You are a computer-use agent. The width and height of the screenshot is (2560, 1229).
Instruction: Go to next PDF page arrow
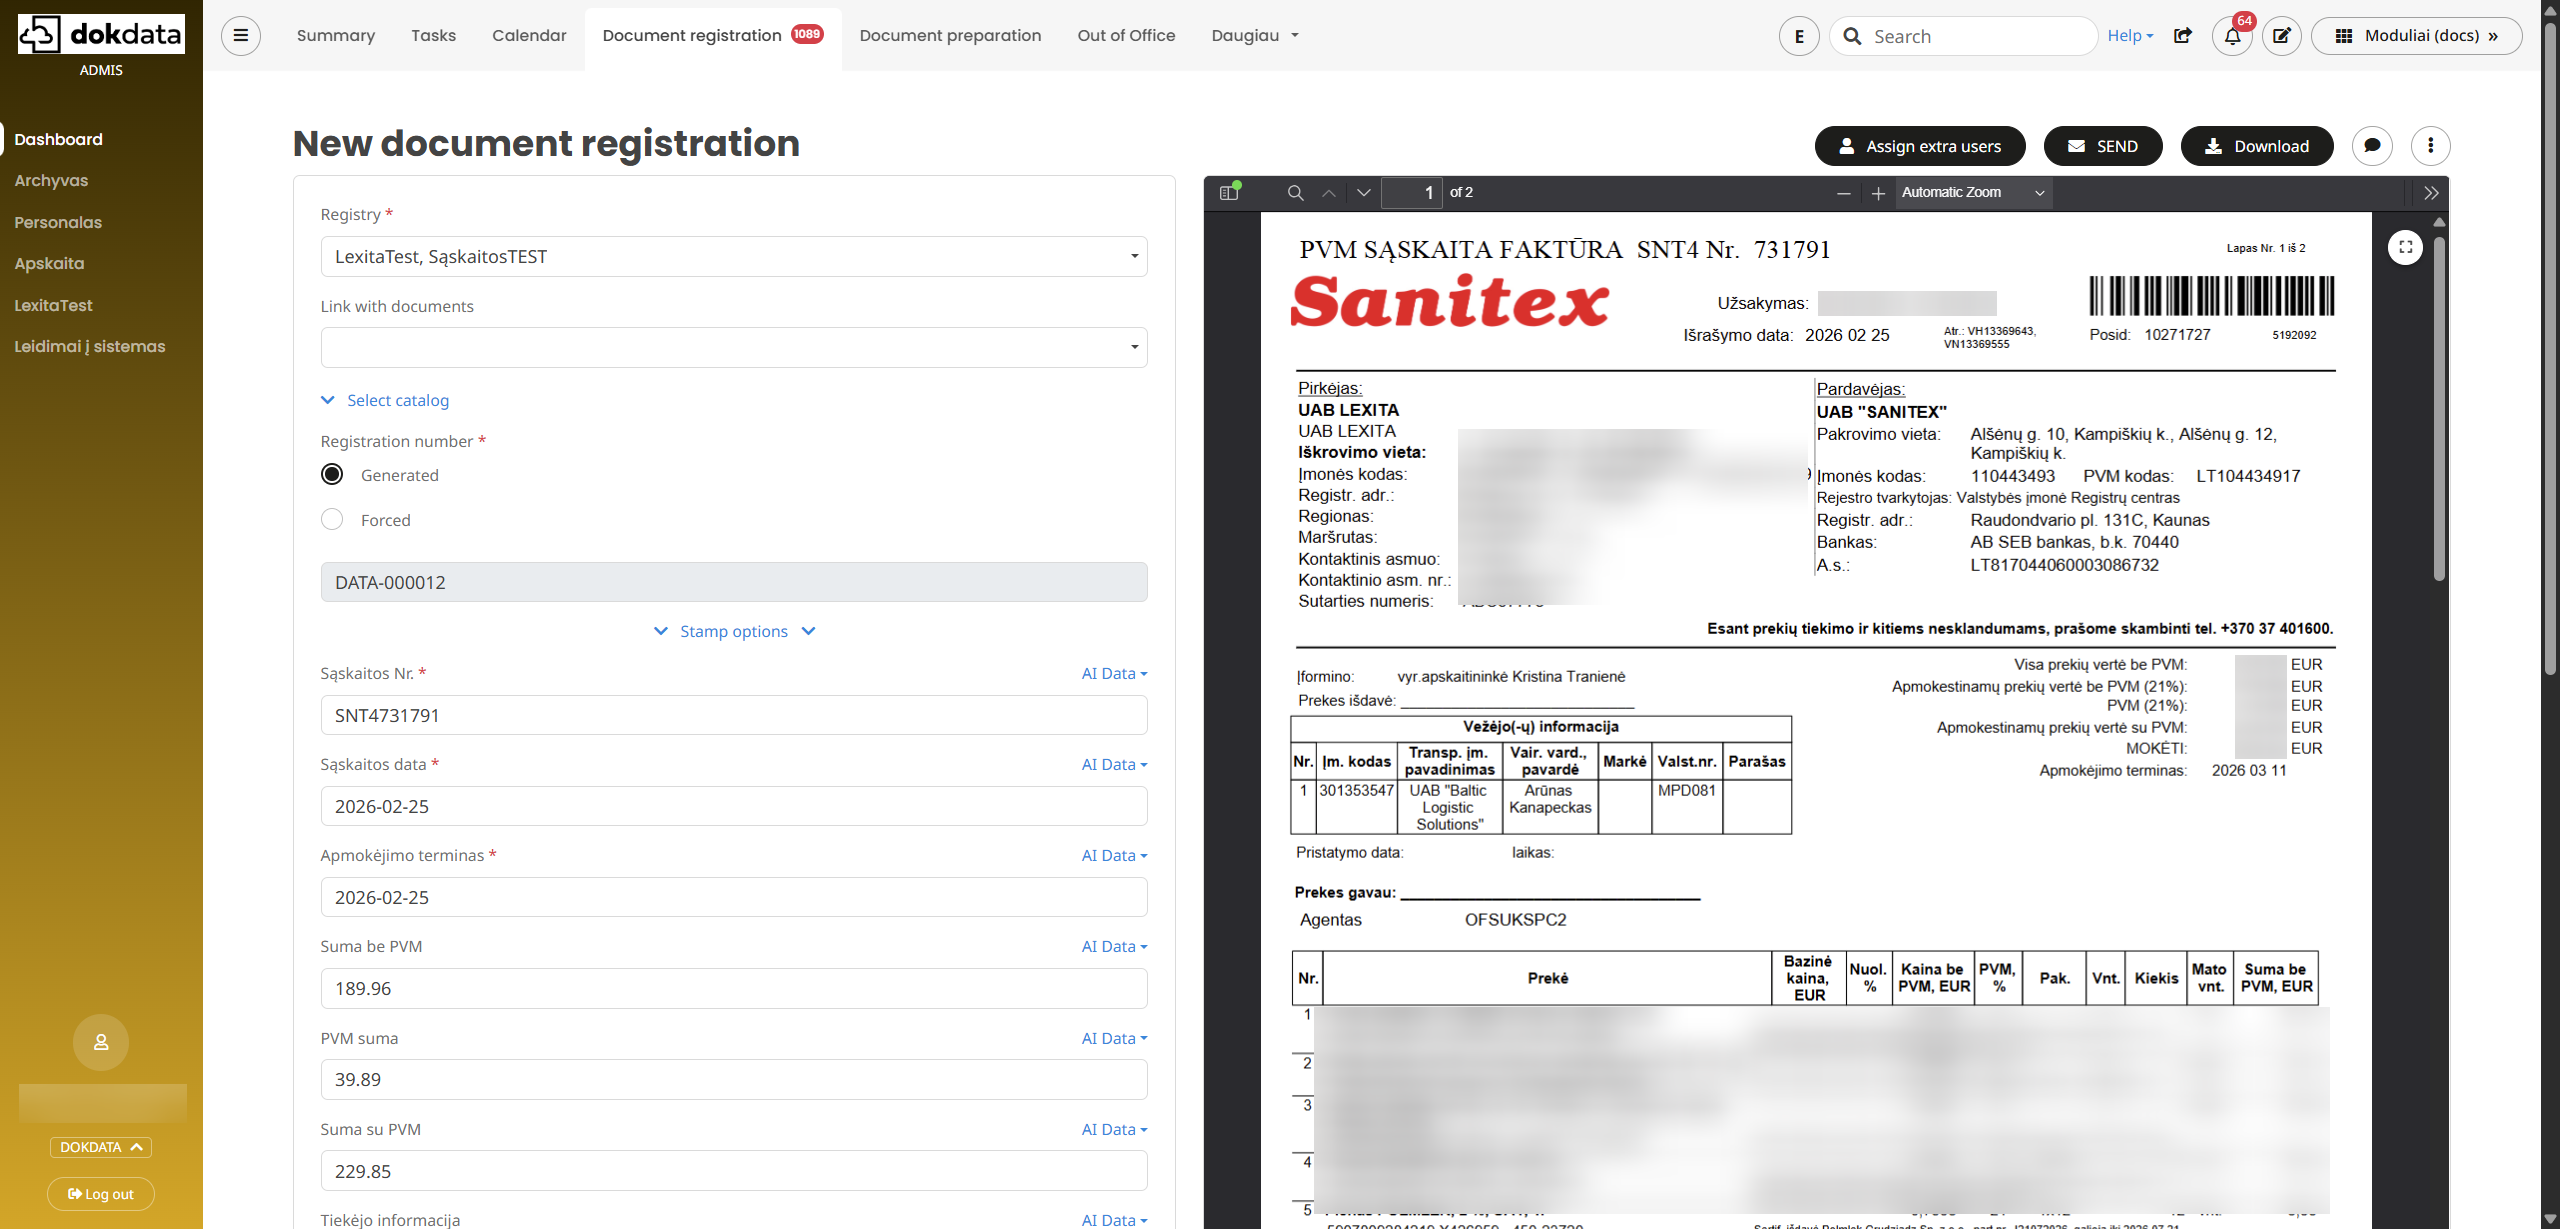tap(1363, 193)
